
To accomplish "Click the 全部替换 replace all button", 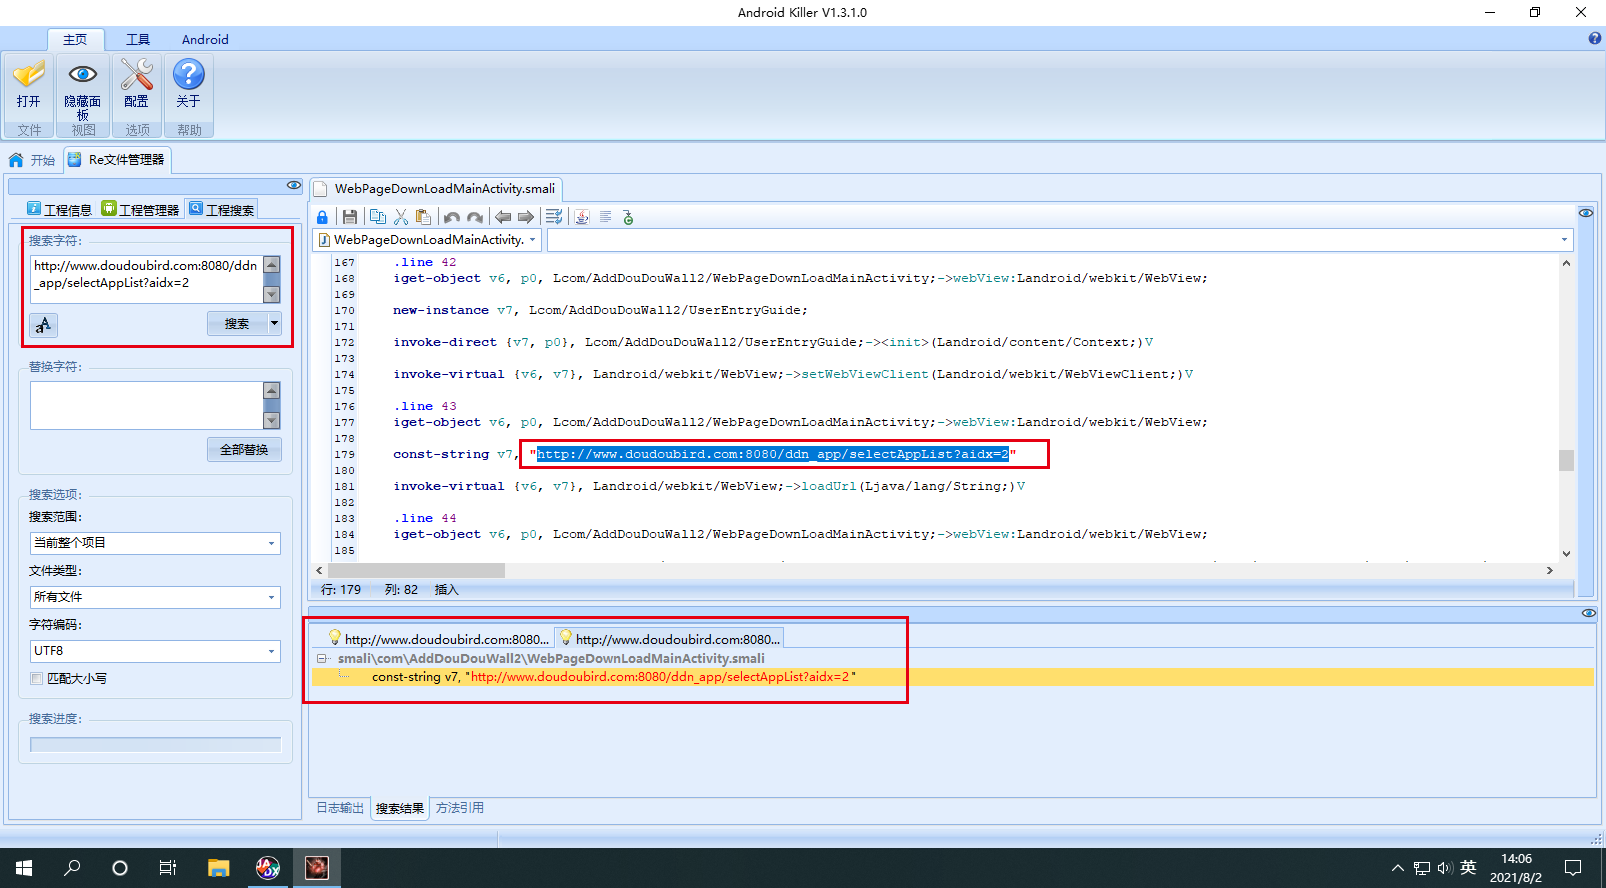I will 244,450.
